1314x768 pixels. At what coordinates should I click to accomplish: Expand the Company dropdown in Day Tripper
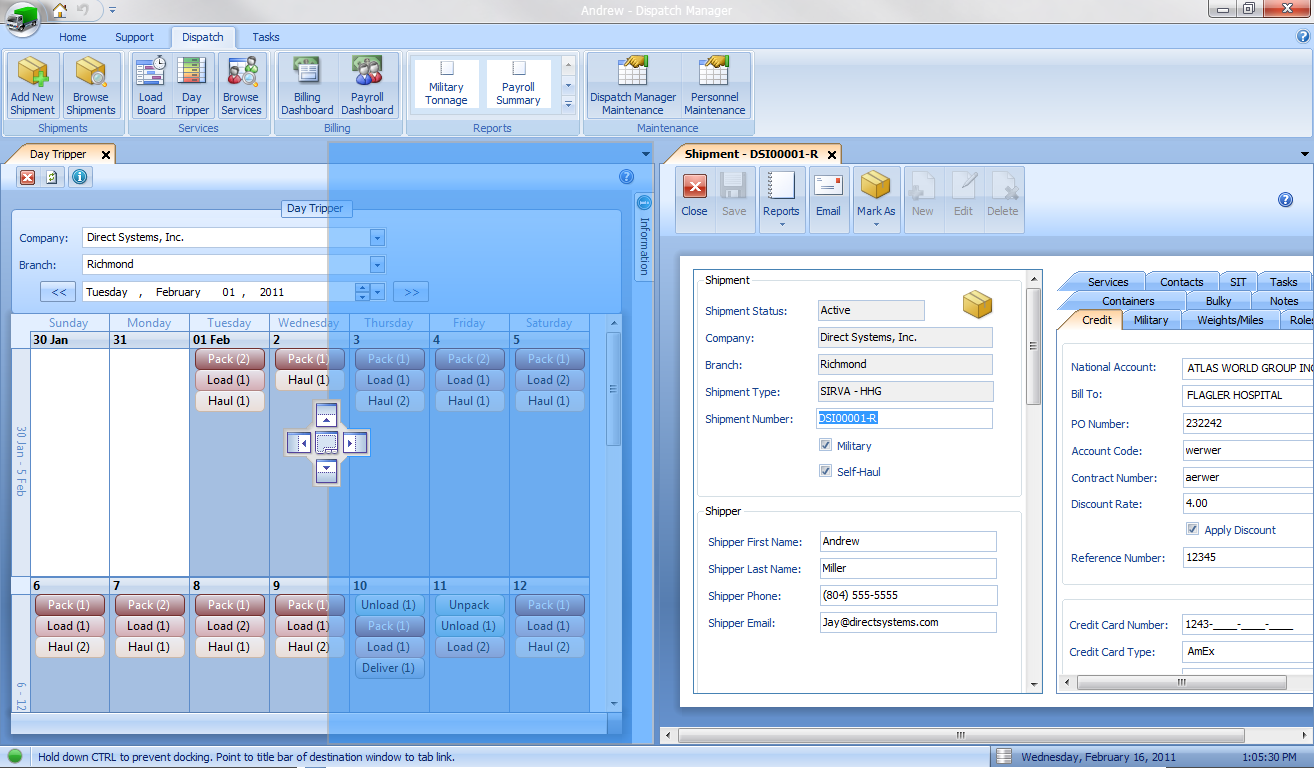[x=377, y=238]
